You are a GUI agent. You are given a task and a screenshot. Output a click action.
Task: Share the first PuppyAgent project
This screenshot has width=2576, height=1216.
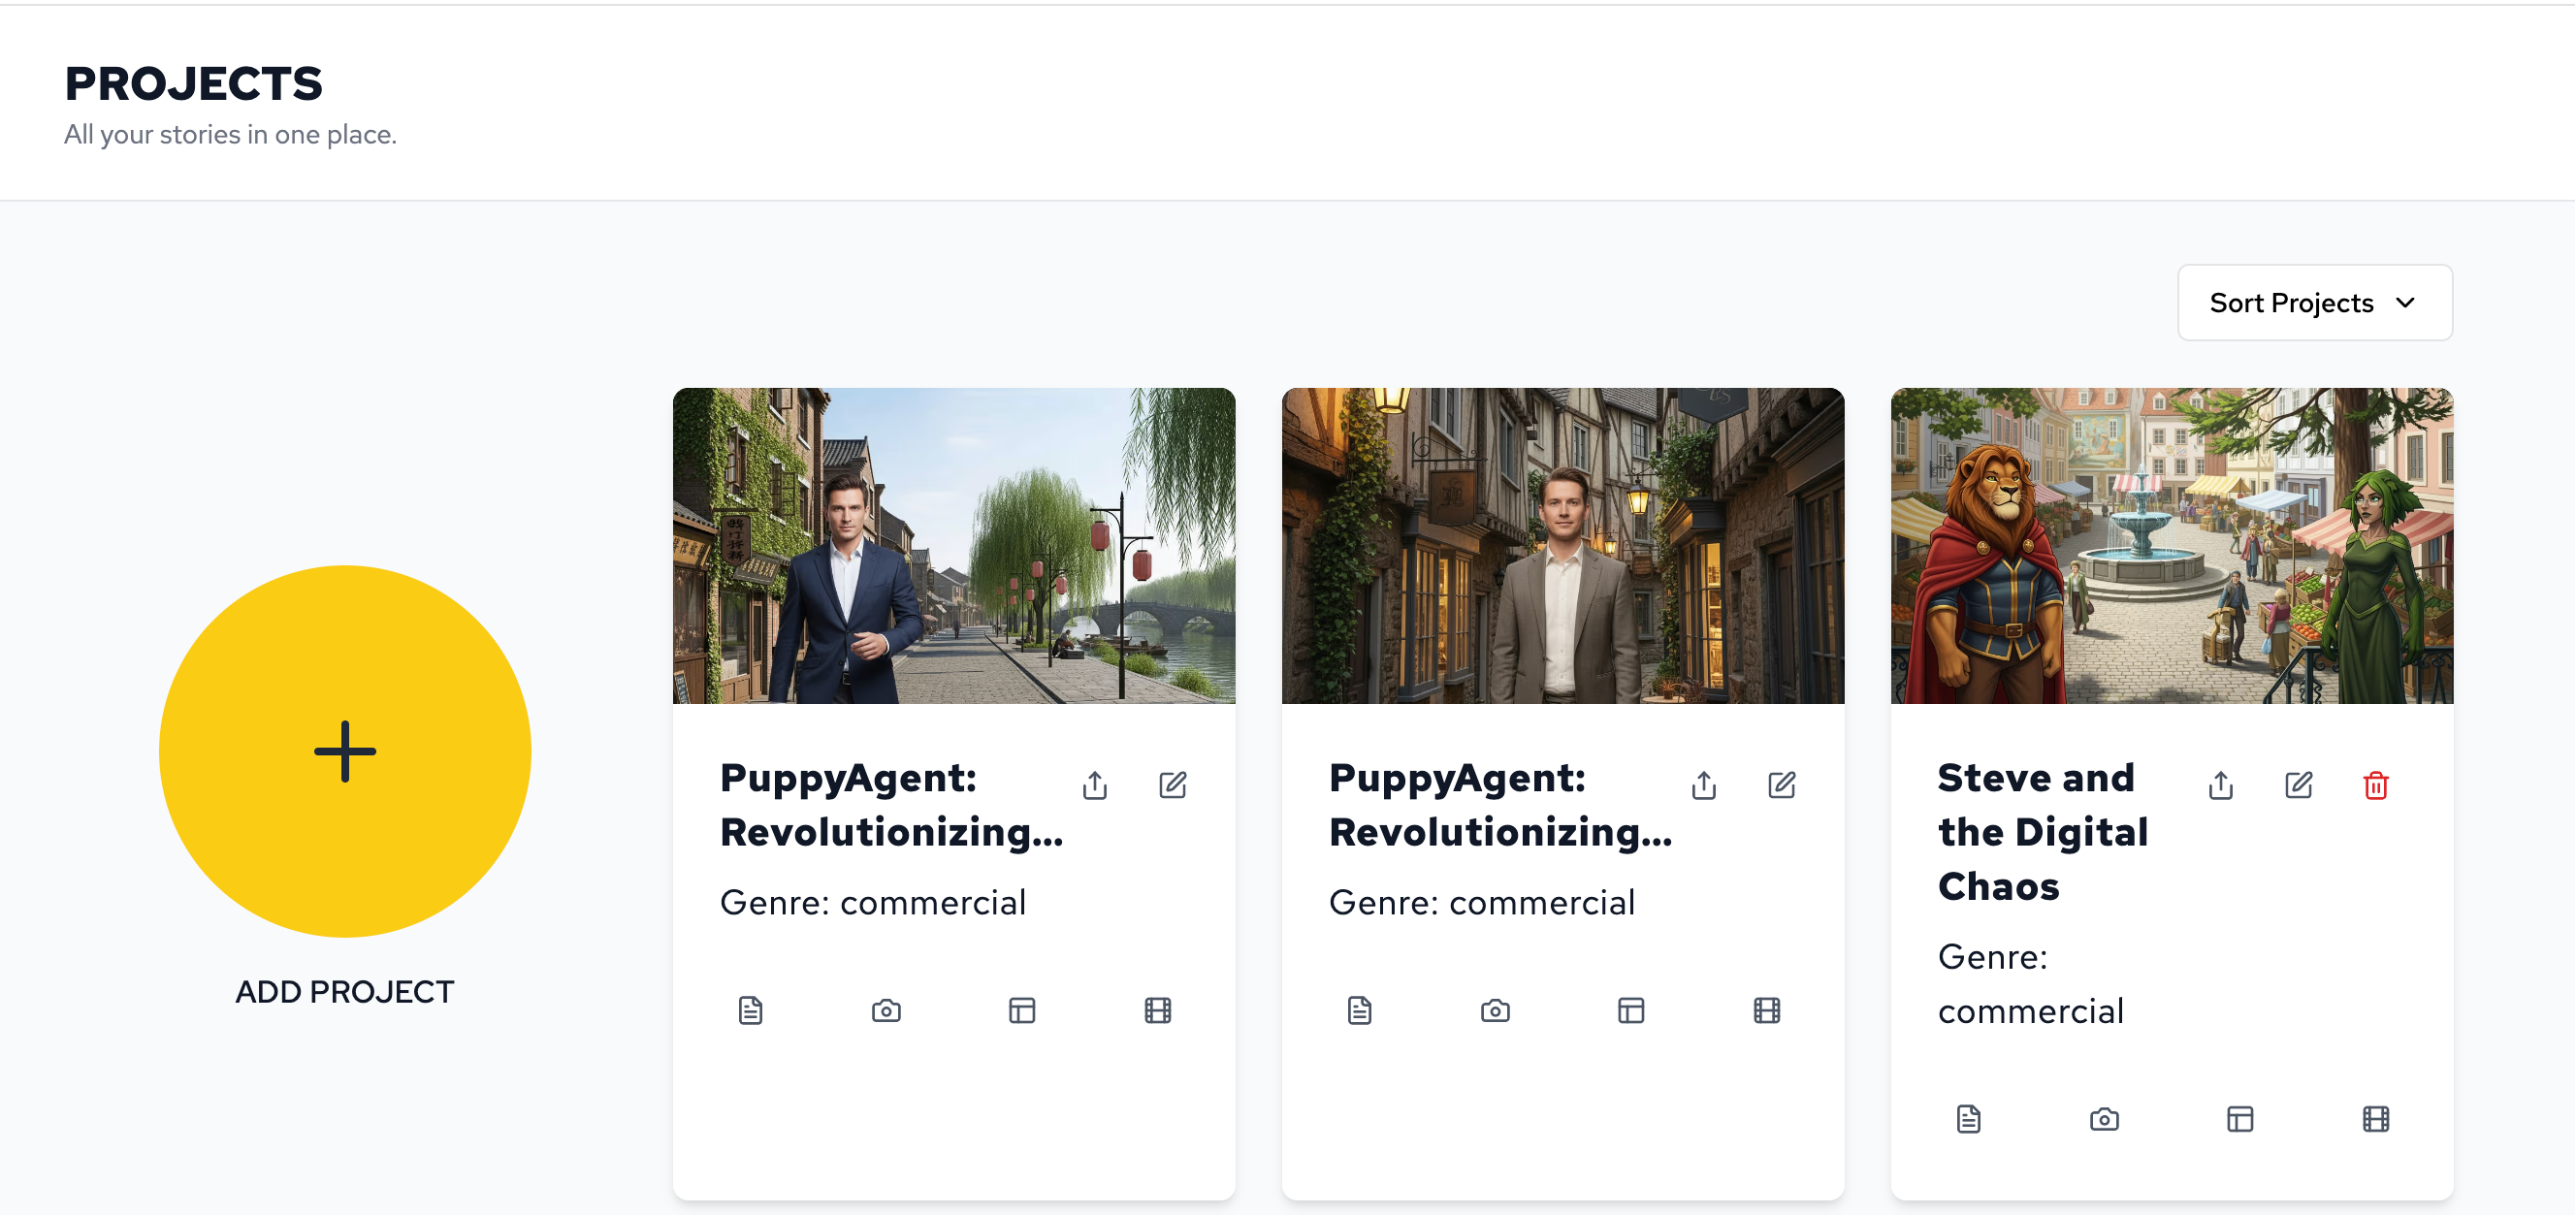pyautogui.click(x=1095, y=785)
